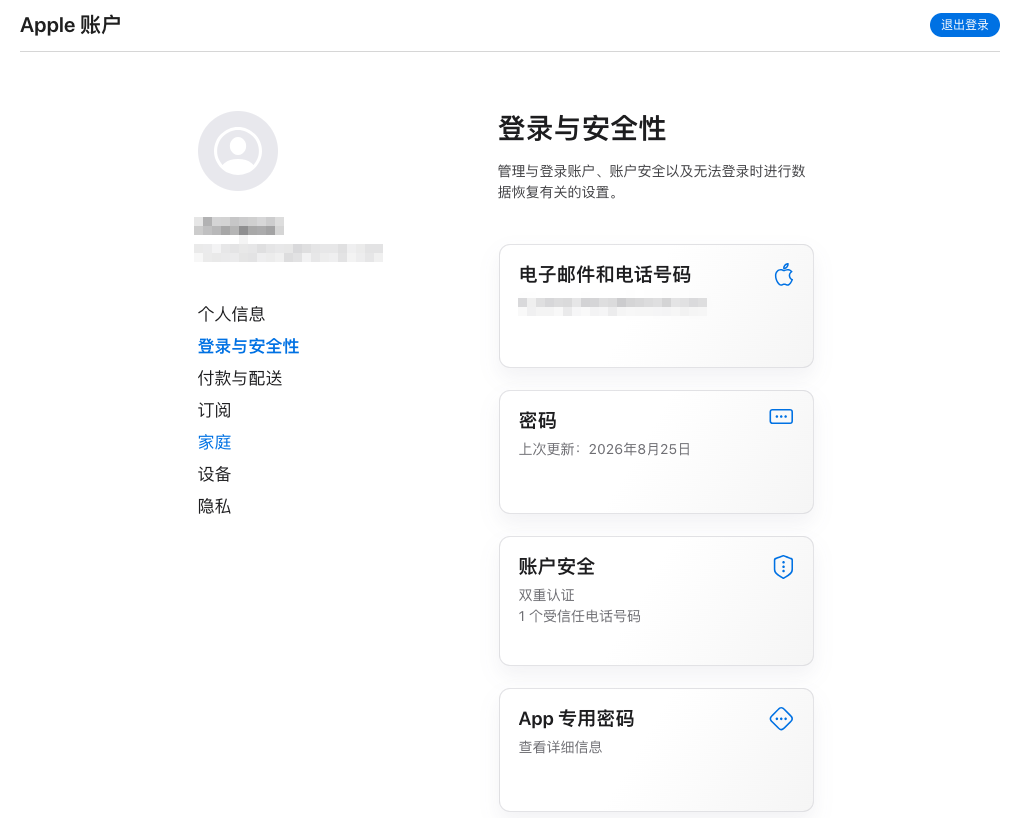Click the Apple 账户 header title
Screen dimensions: 1019x818
point(70,25)
